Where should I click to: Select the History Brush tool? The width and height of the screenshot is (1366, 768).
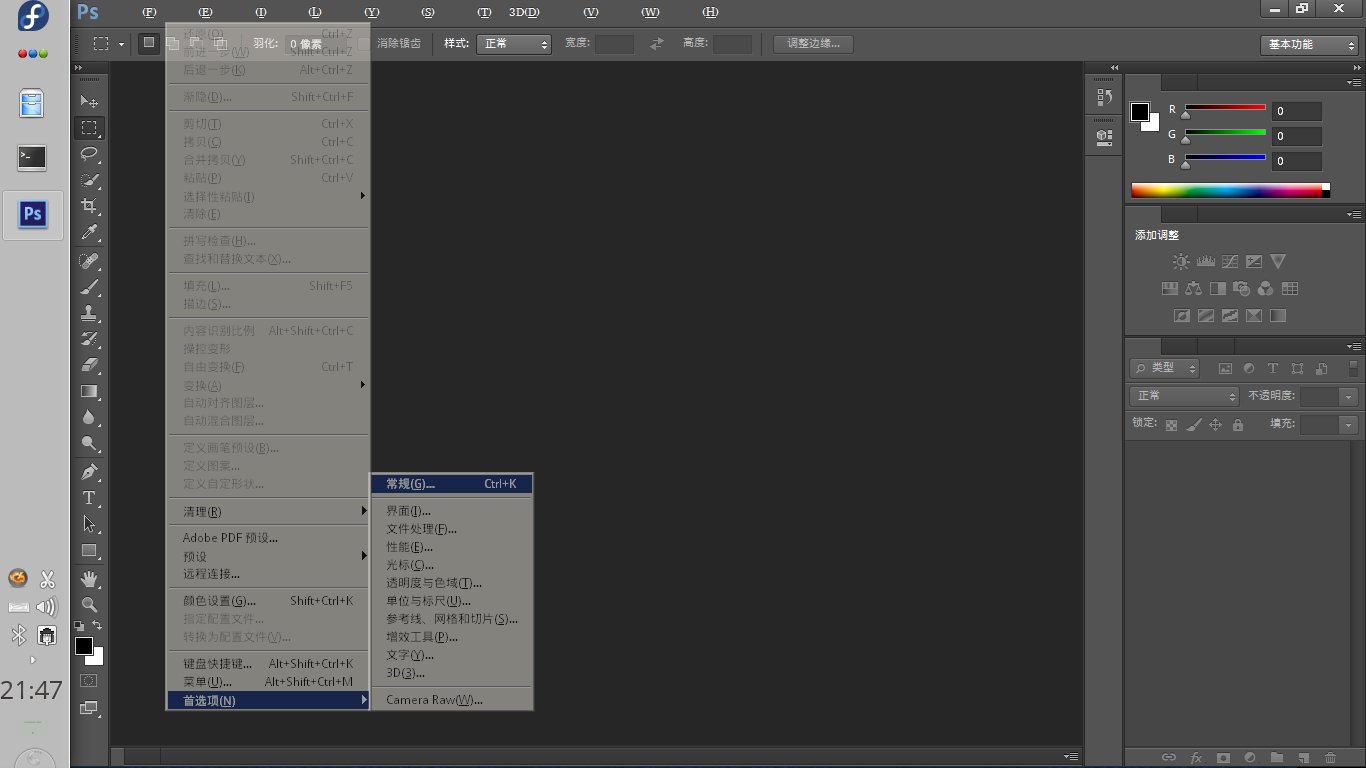tap(89, 339)
